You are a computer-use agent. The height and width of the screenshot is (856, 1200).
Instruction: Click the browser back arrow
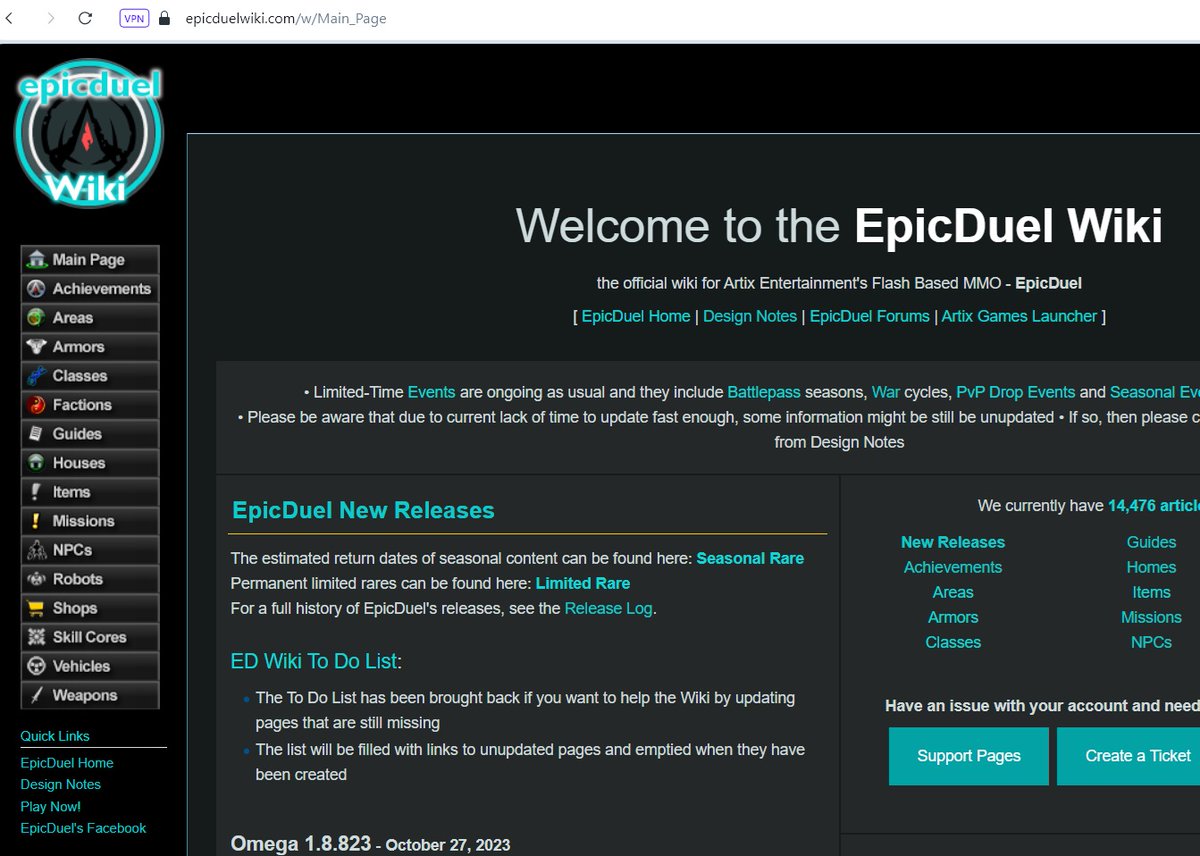point(9,18)
